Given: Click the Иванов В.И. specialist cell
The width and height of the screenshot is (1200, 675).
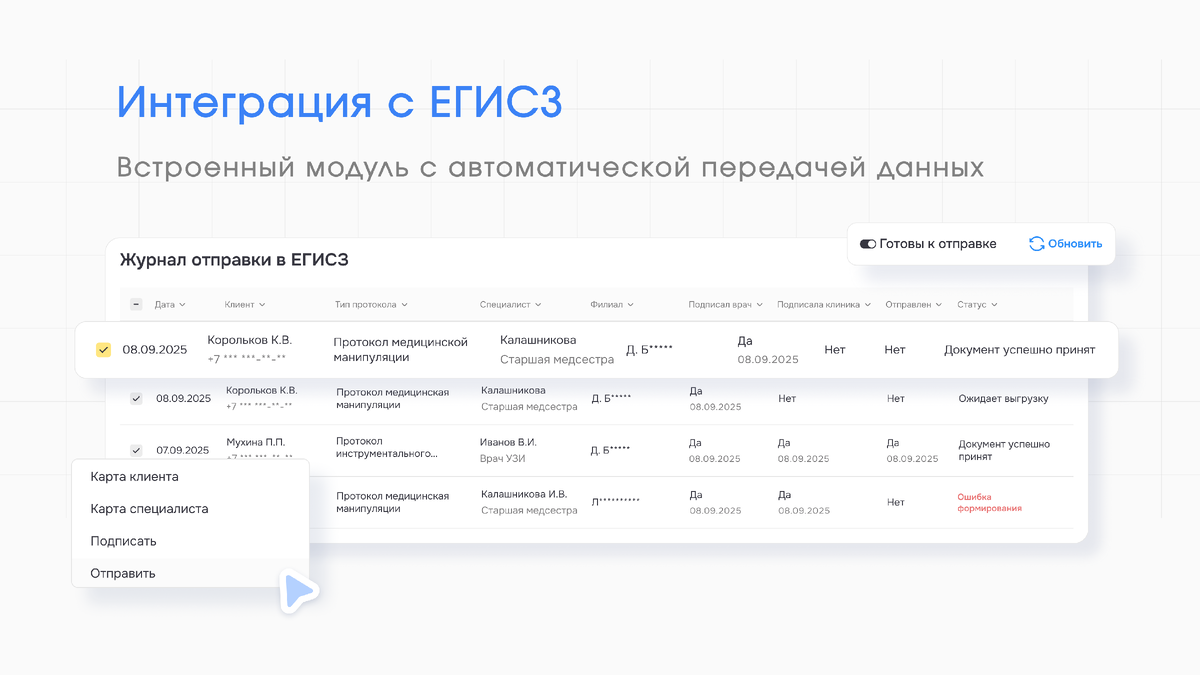Looking at the screenshot, I should (508, 441).
